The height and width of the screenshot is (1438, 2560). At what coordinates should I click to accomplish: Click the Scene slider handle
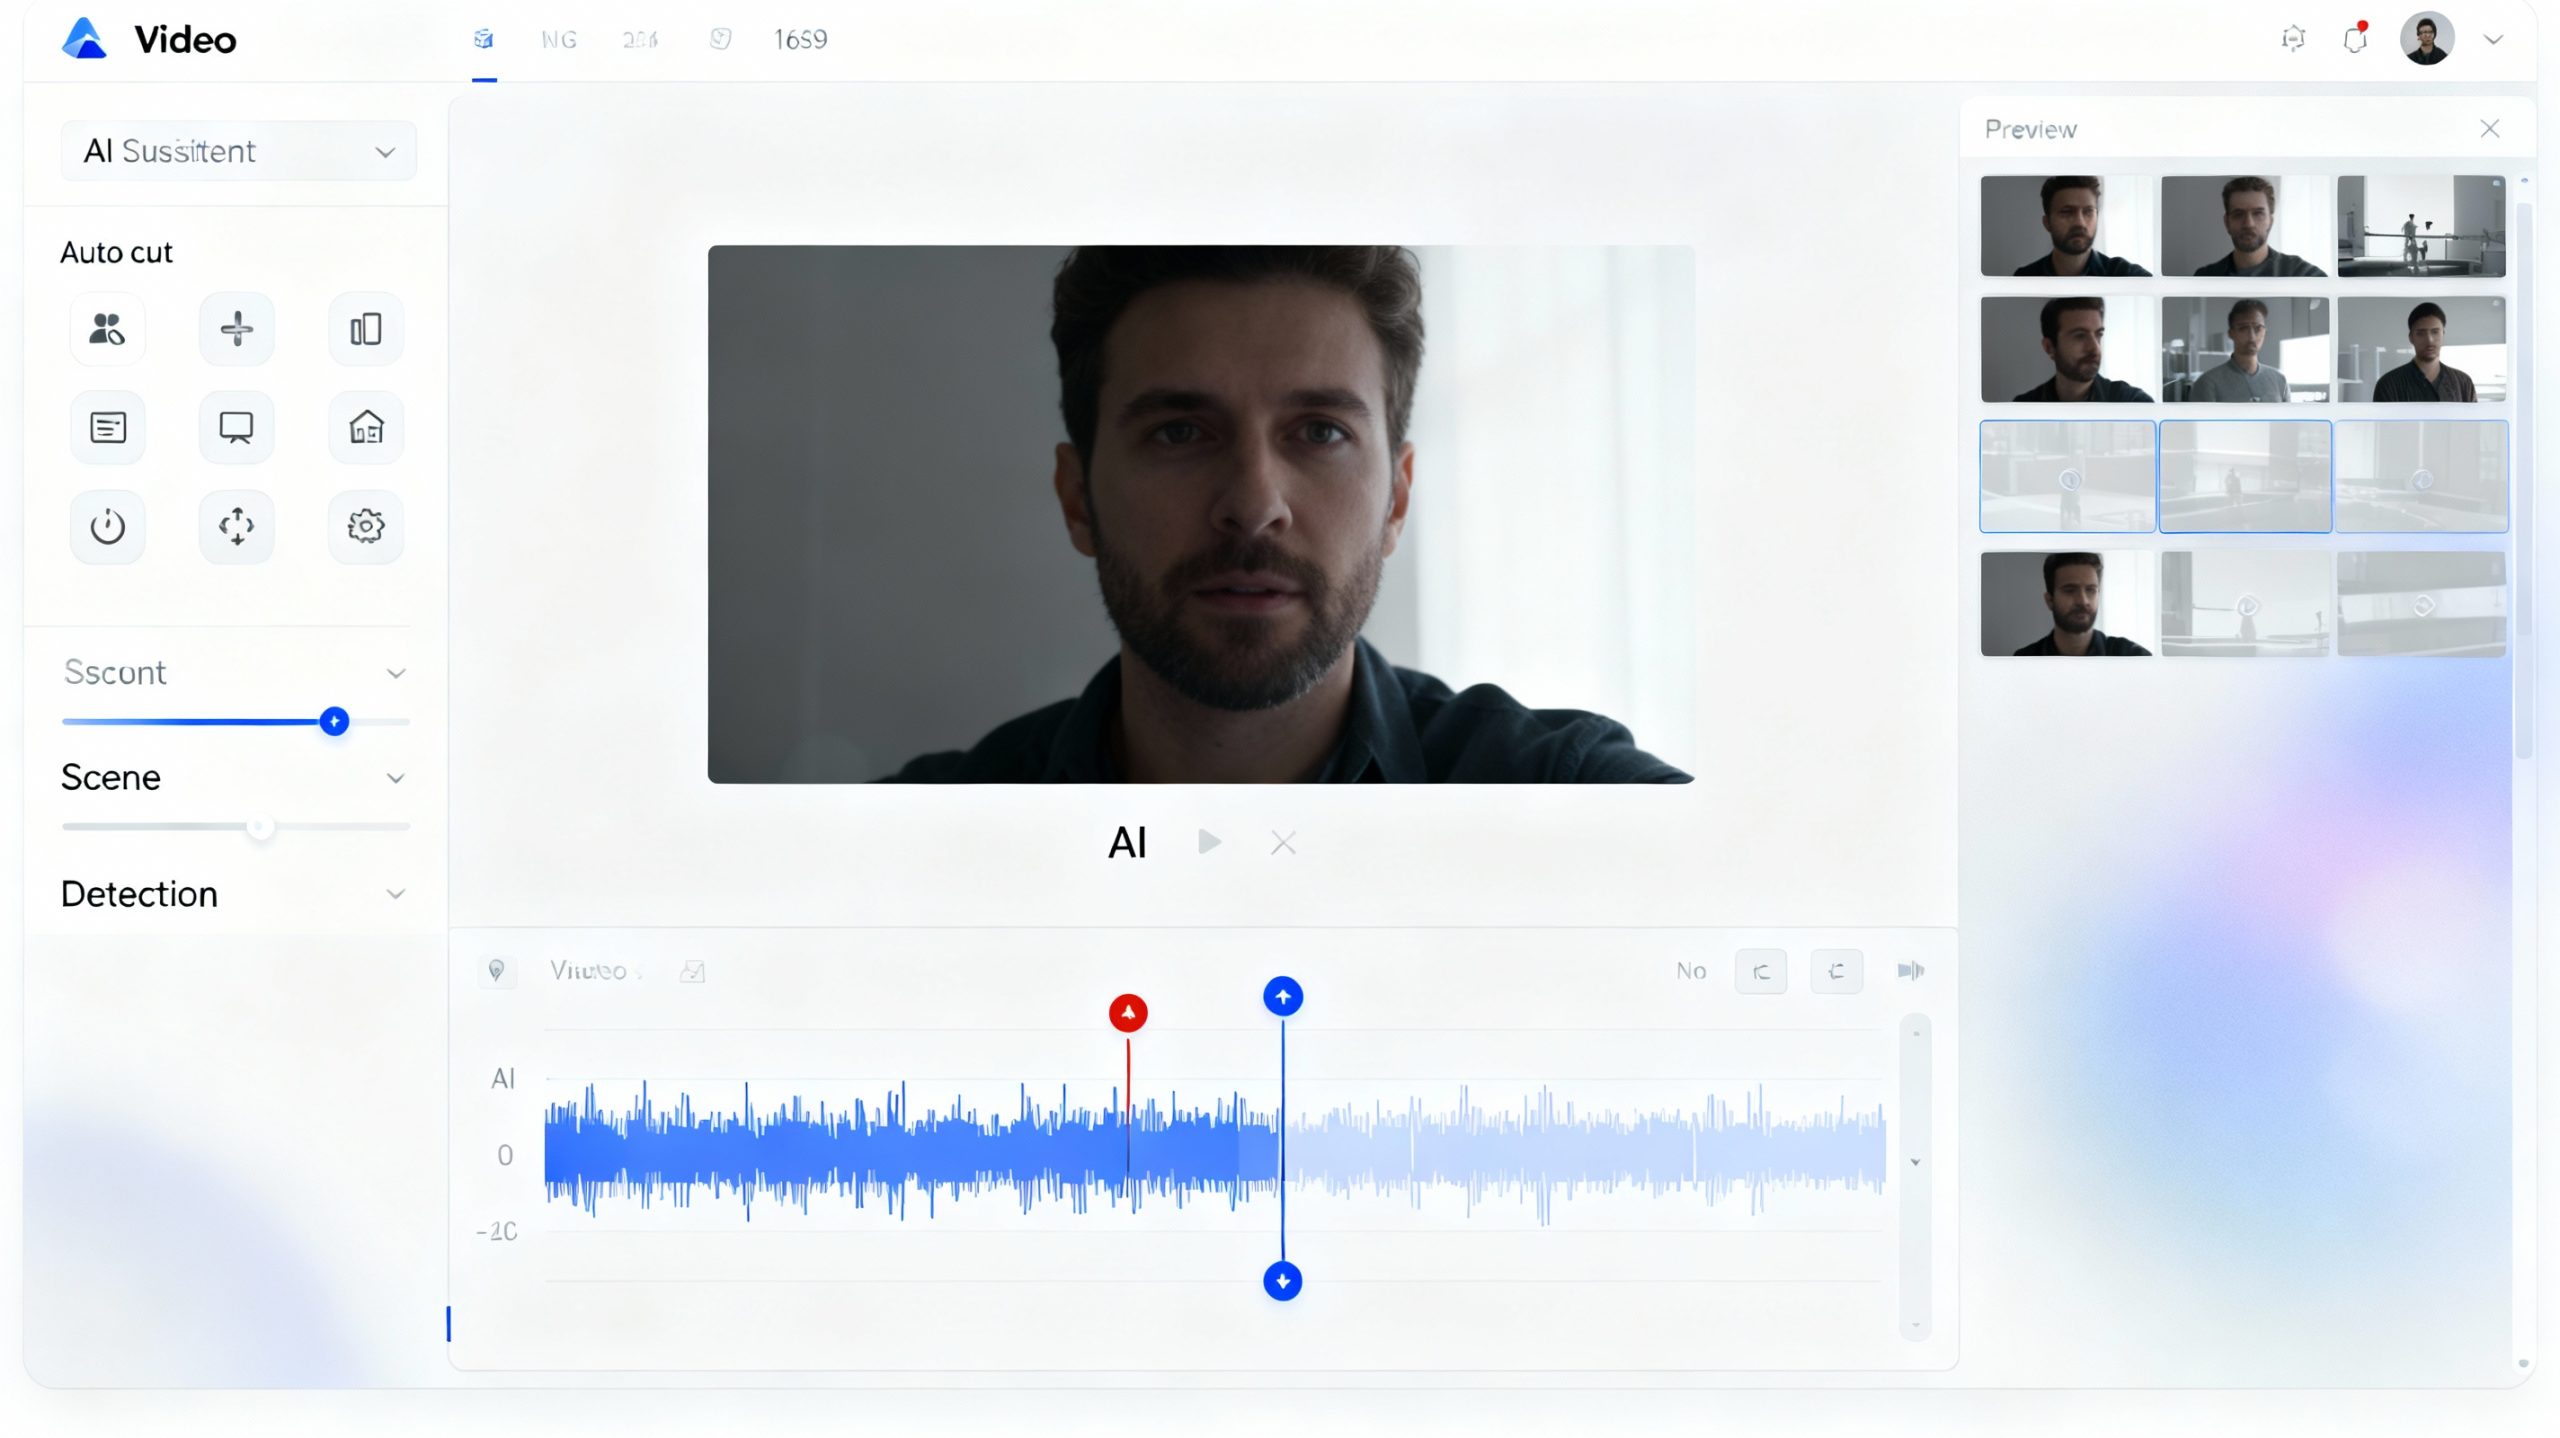point(262,826)
